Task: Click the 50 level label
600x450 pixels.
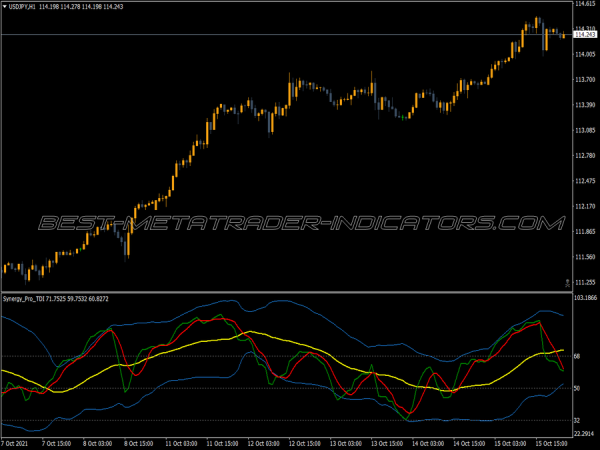Action: 577,388
